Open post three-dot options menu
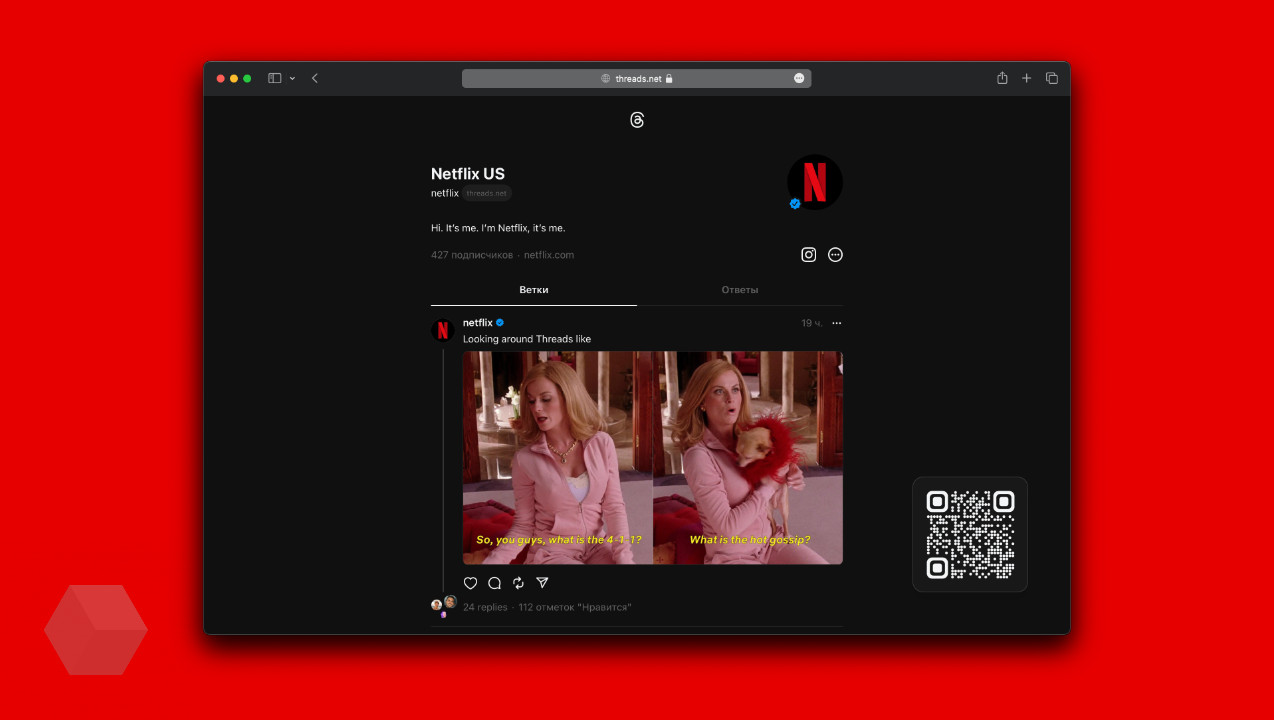Viewport: 1274px width, 720px height. (x=837, y=323)
